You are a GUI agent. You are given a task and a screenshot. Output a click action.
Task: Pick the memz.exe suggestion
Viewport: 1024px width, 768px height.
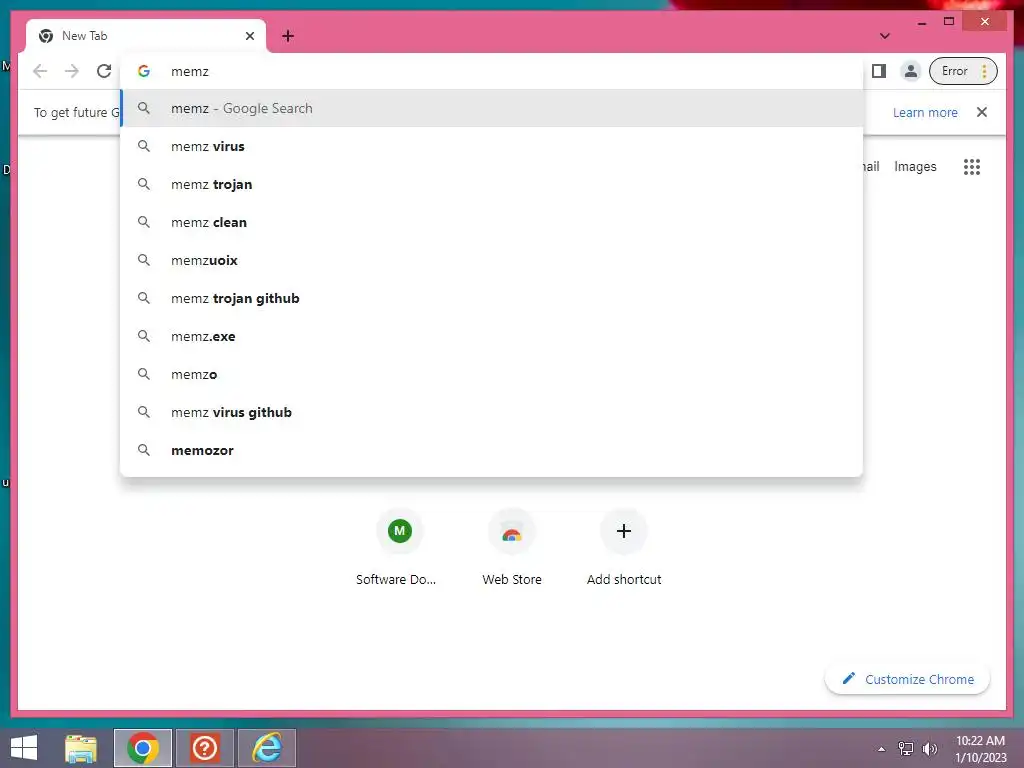(x=491, y=336)
